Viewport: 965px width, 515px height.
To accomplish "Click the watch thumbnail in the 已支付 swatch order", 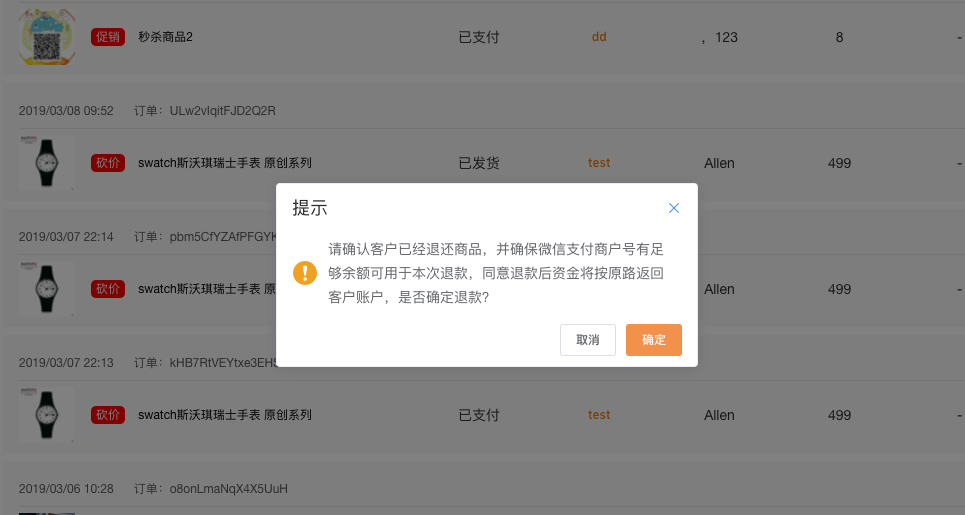I will pyautogui.click(x=47, y=415).
